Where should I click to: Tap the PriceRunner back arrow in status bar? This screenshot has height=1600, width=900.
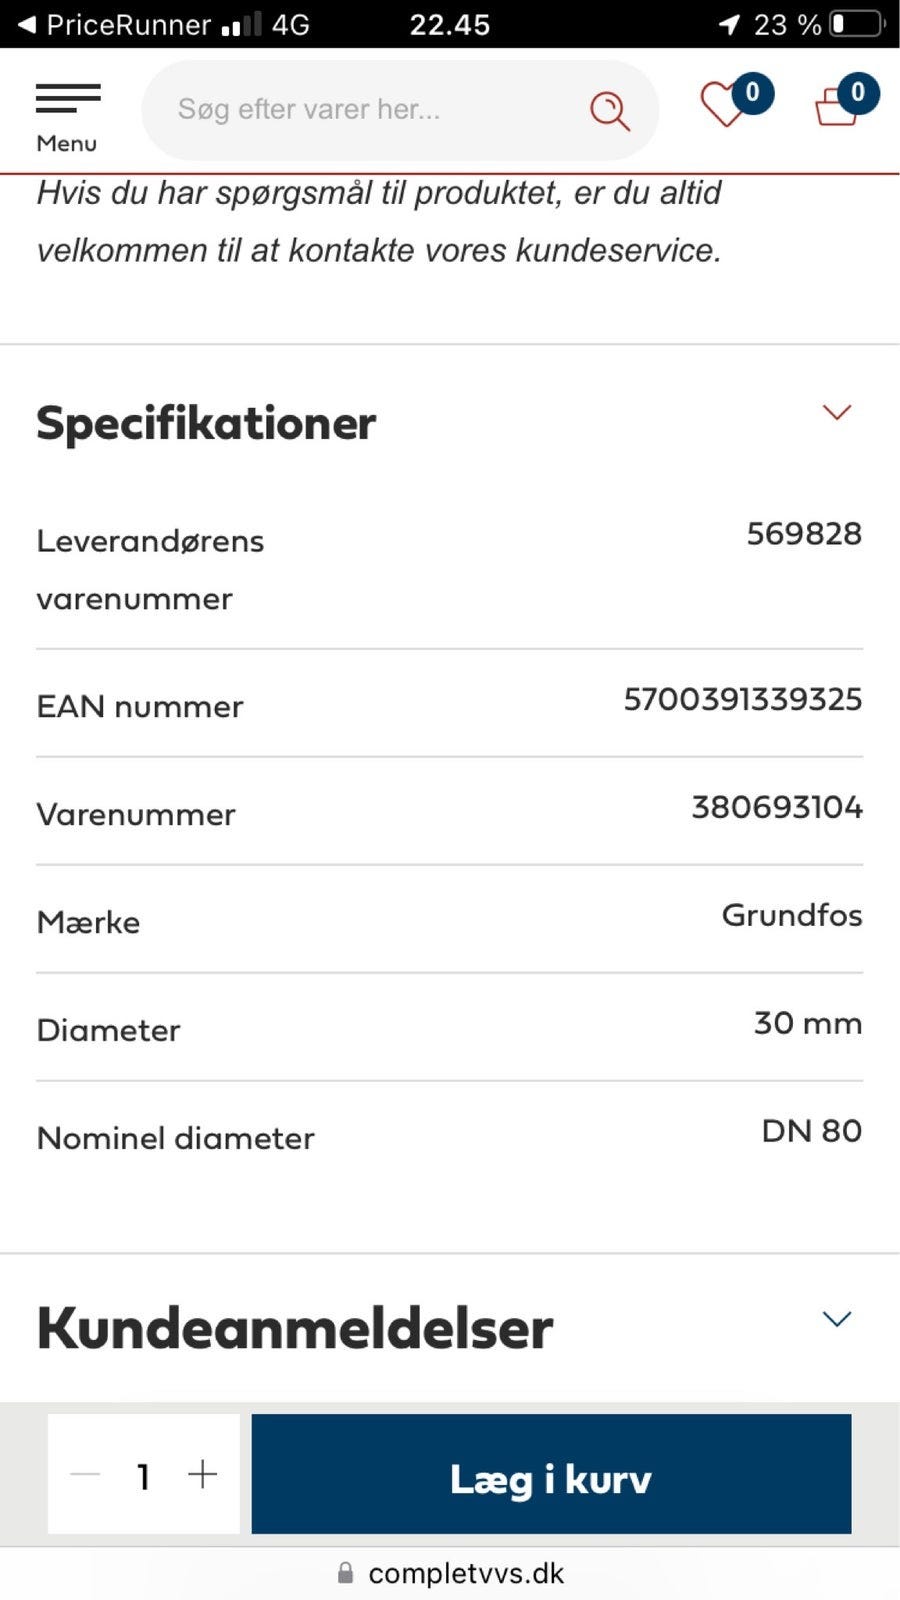[27, 25]
